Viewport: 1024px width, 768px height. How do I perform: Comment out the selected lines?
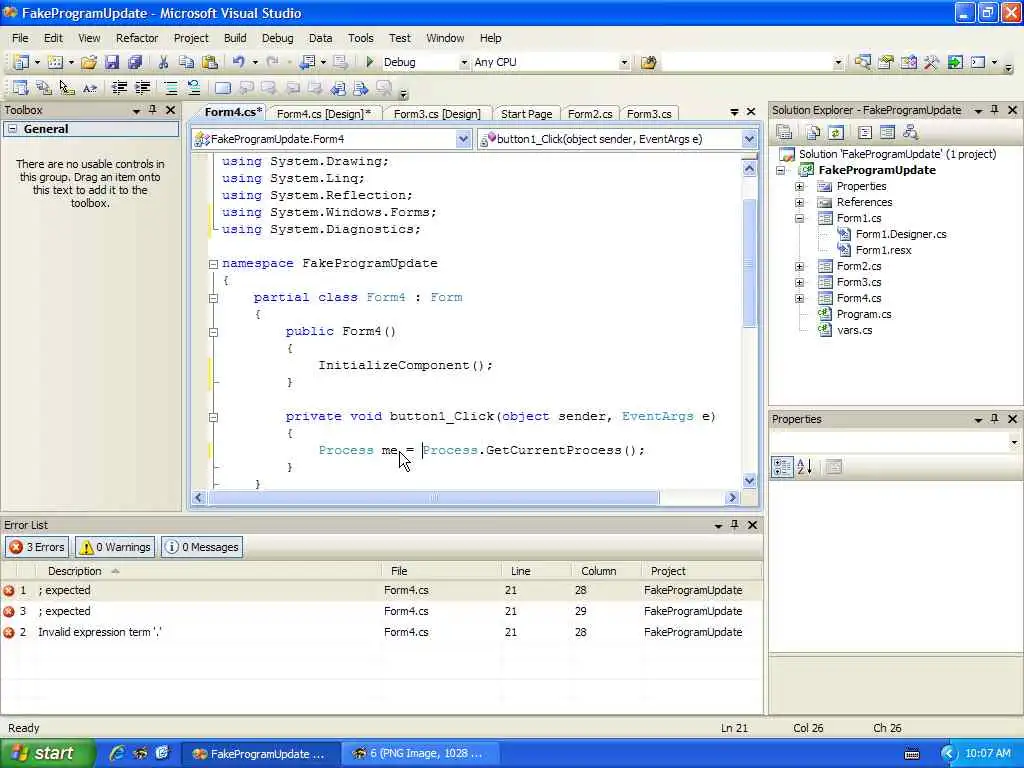click(170, 88)
